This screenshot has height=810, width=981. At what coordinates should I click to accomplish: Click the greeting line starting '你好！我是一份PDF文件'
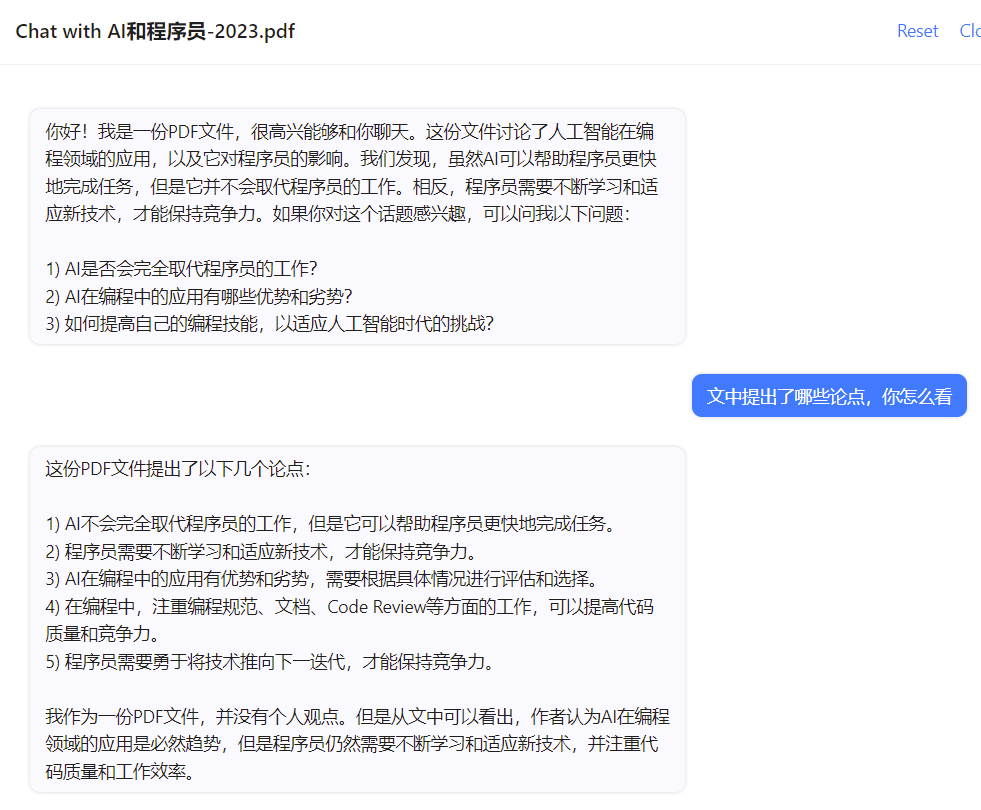click(x=350, y=132)
